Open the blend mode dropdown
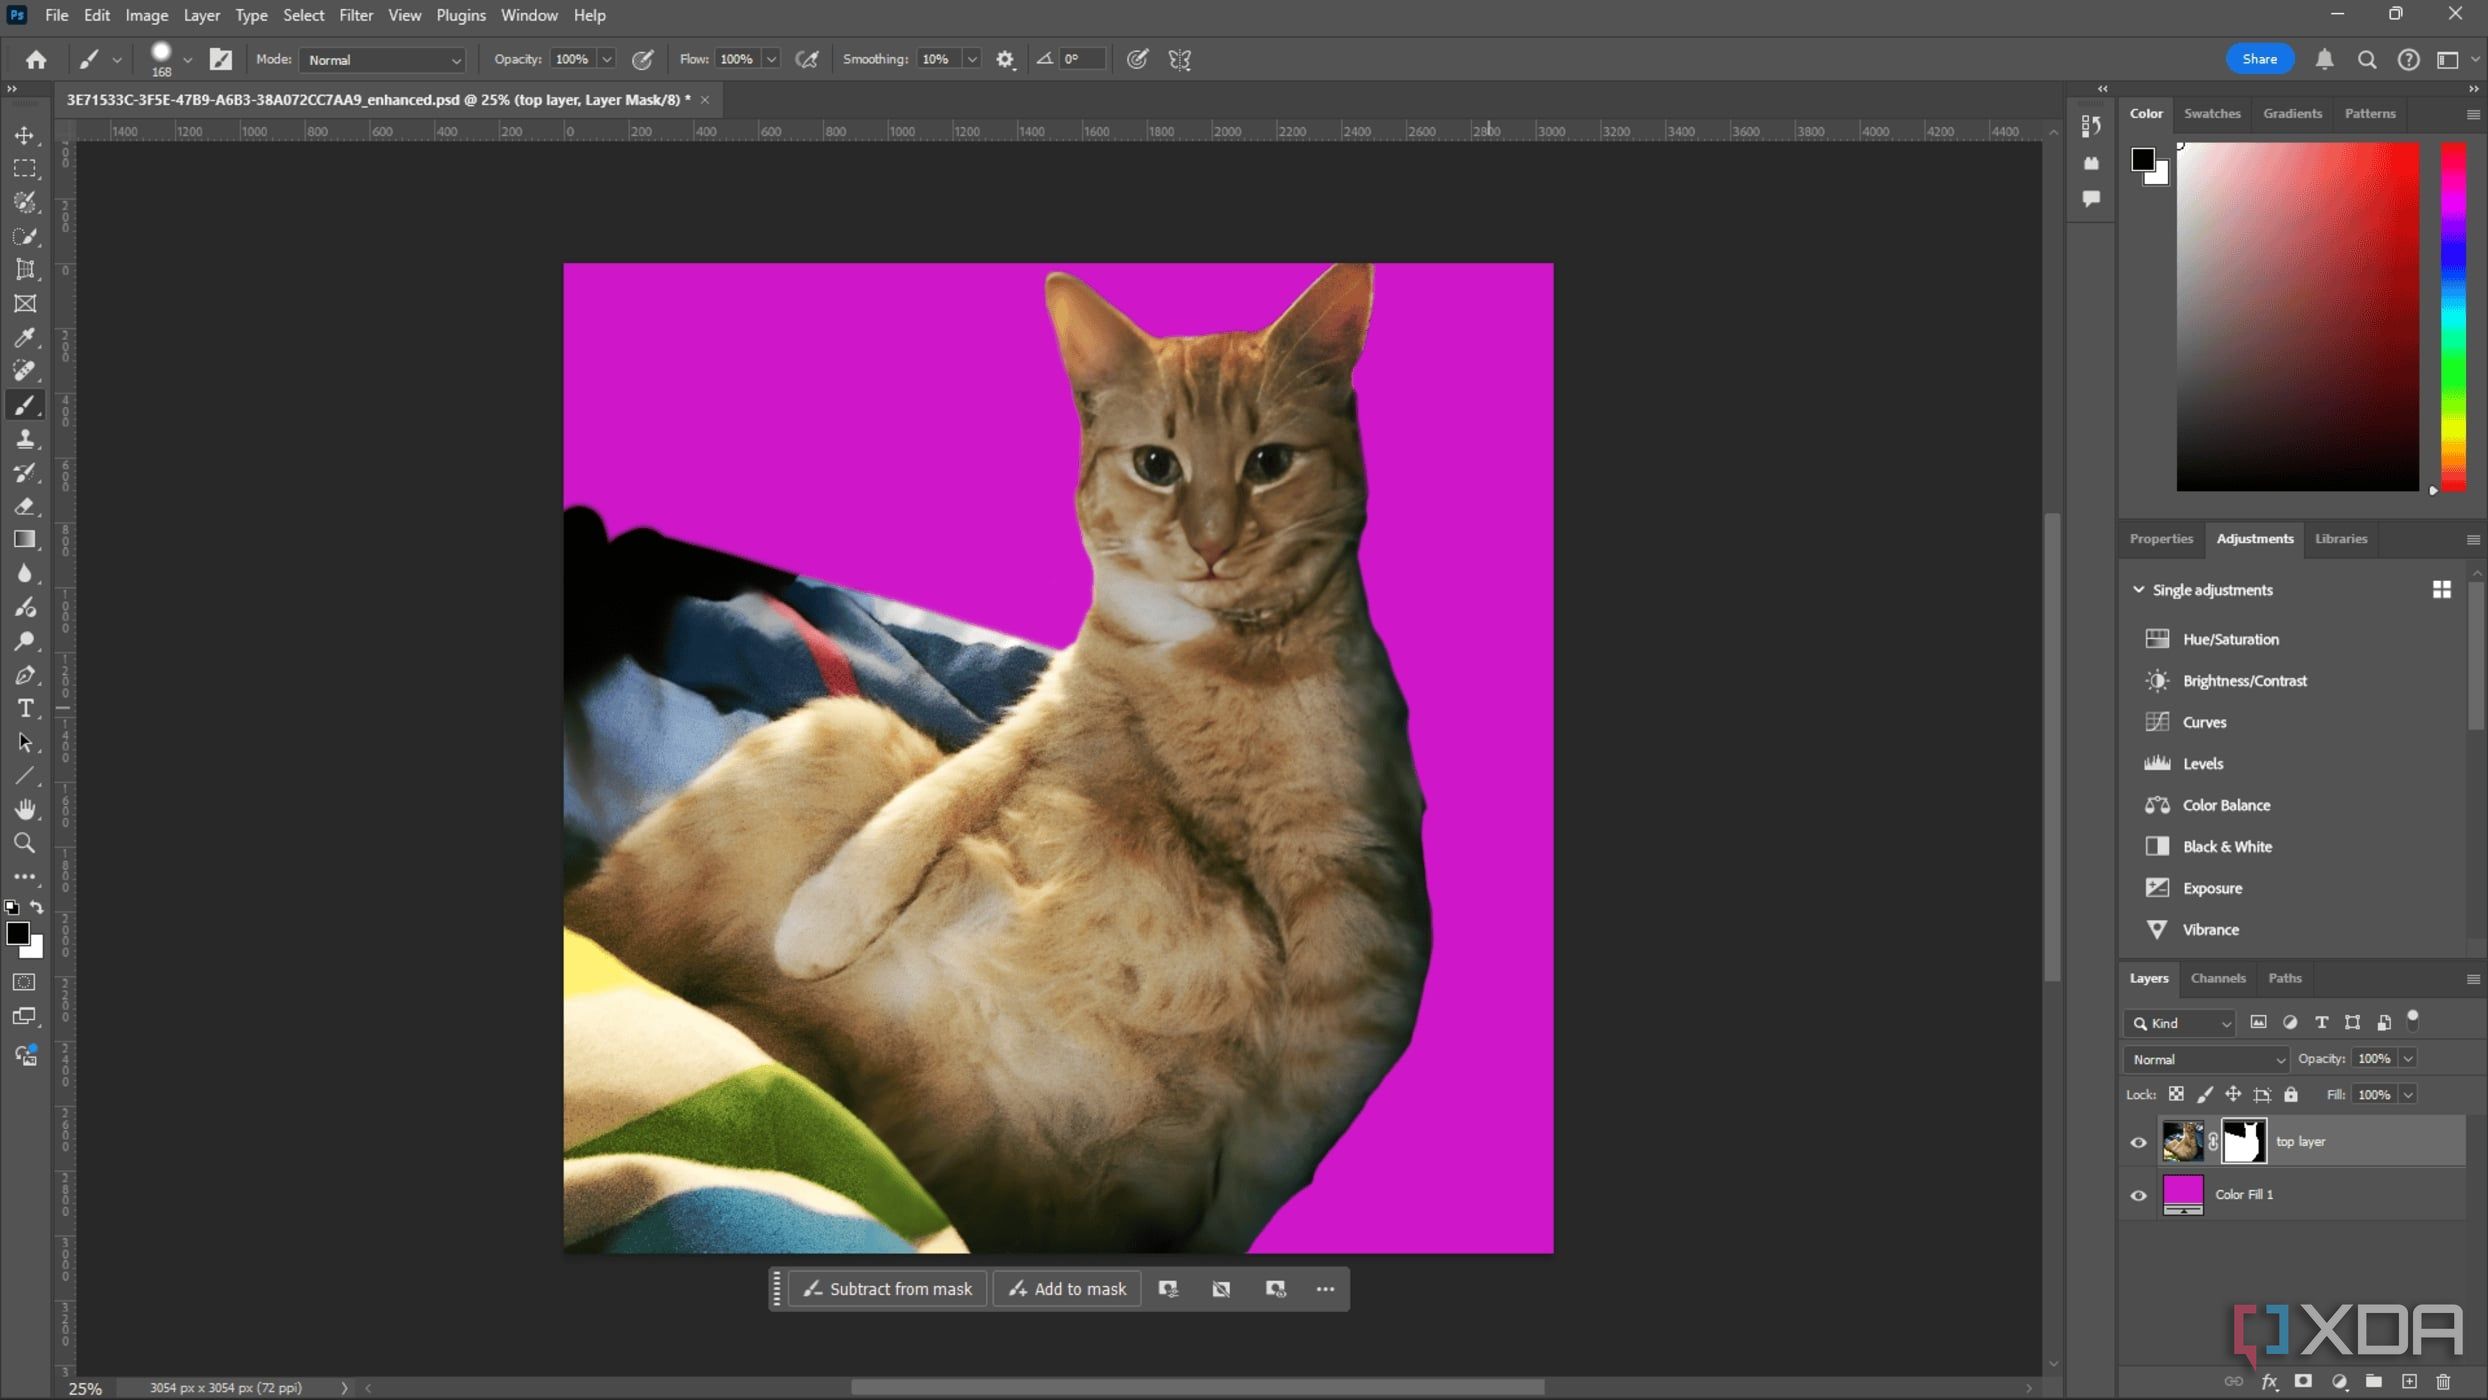 tap(2204, 1058)
